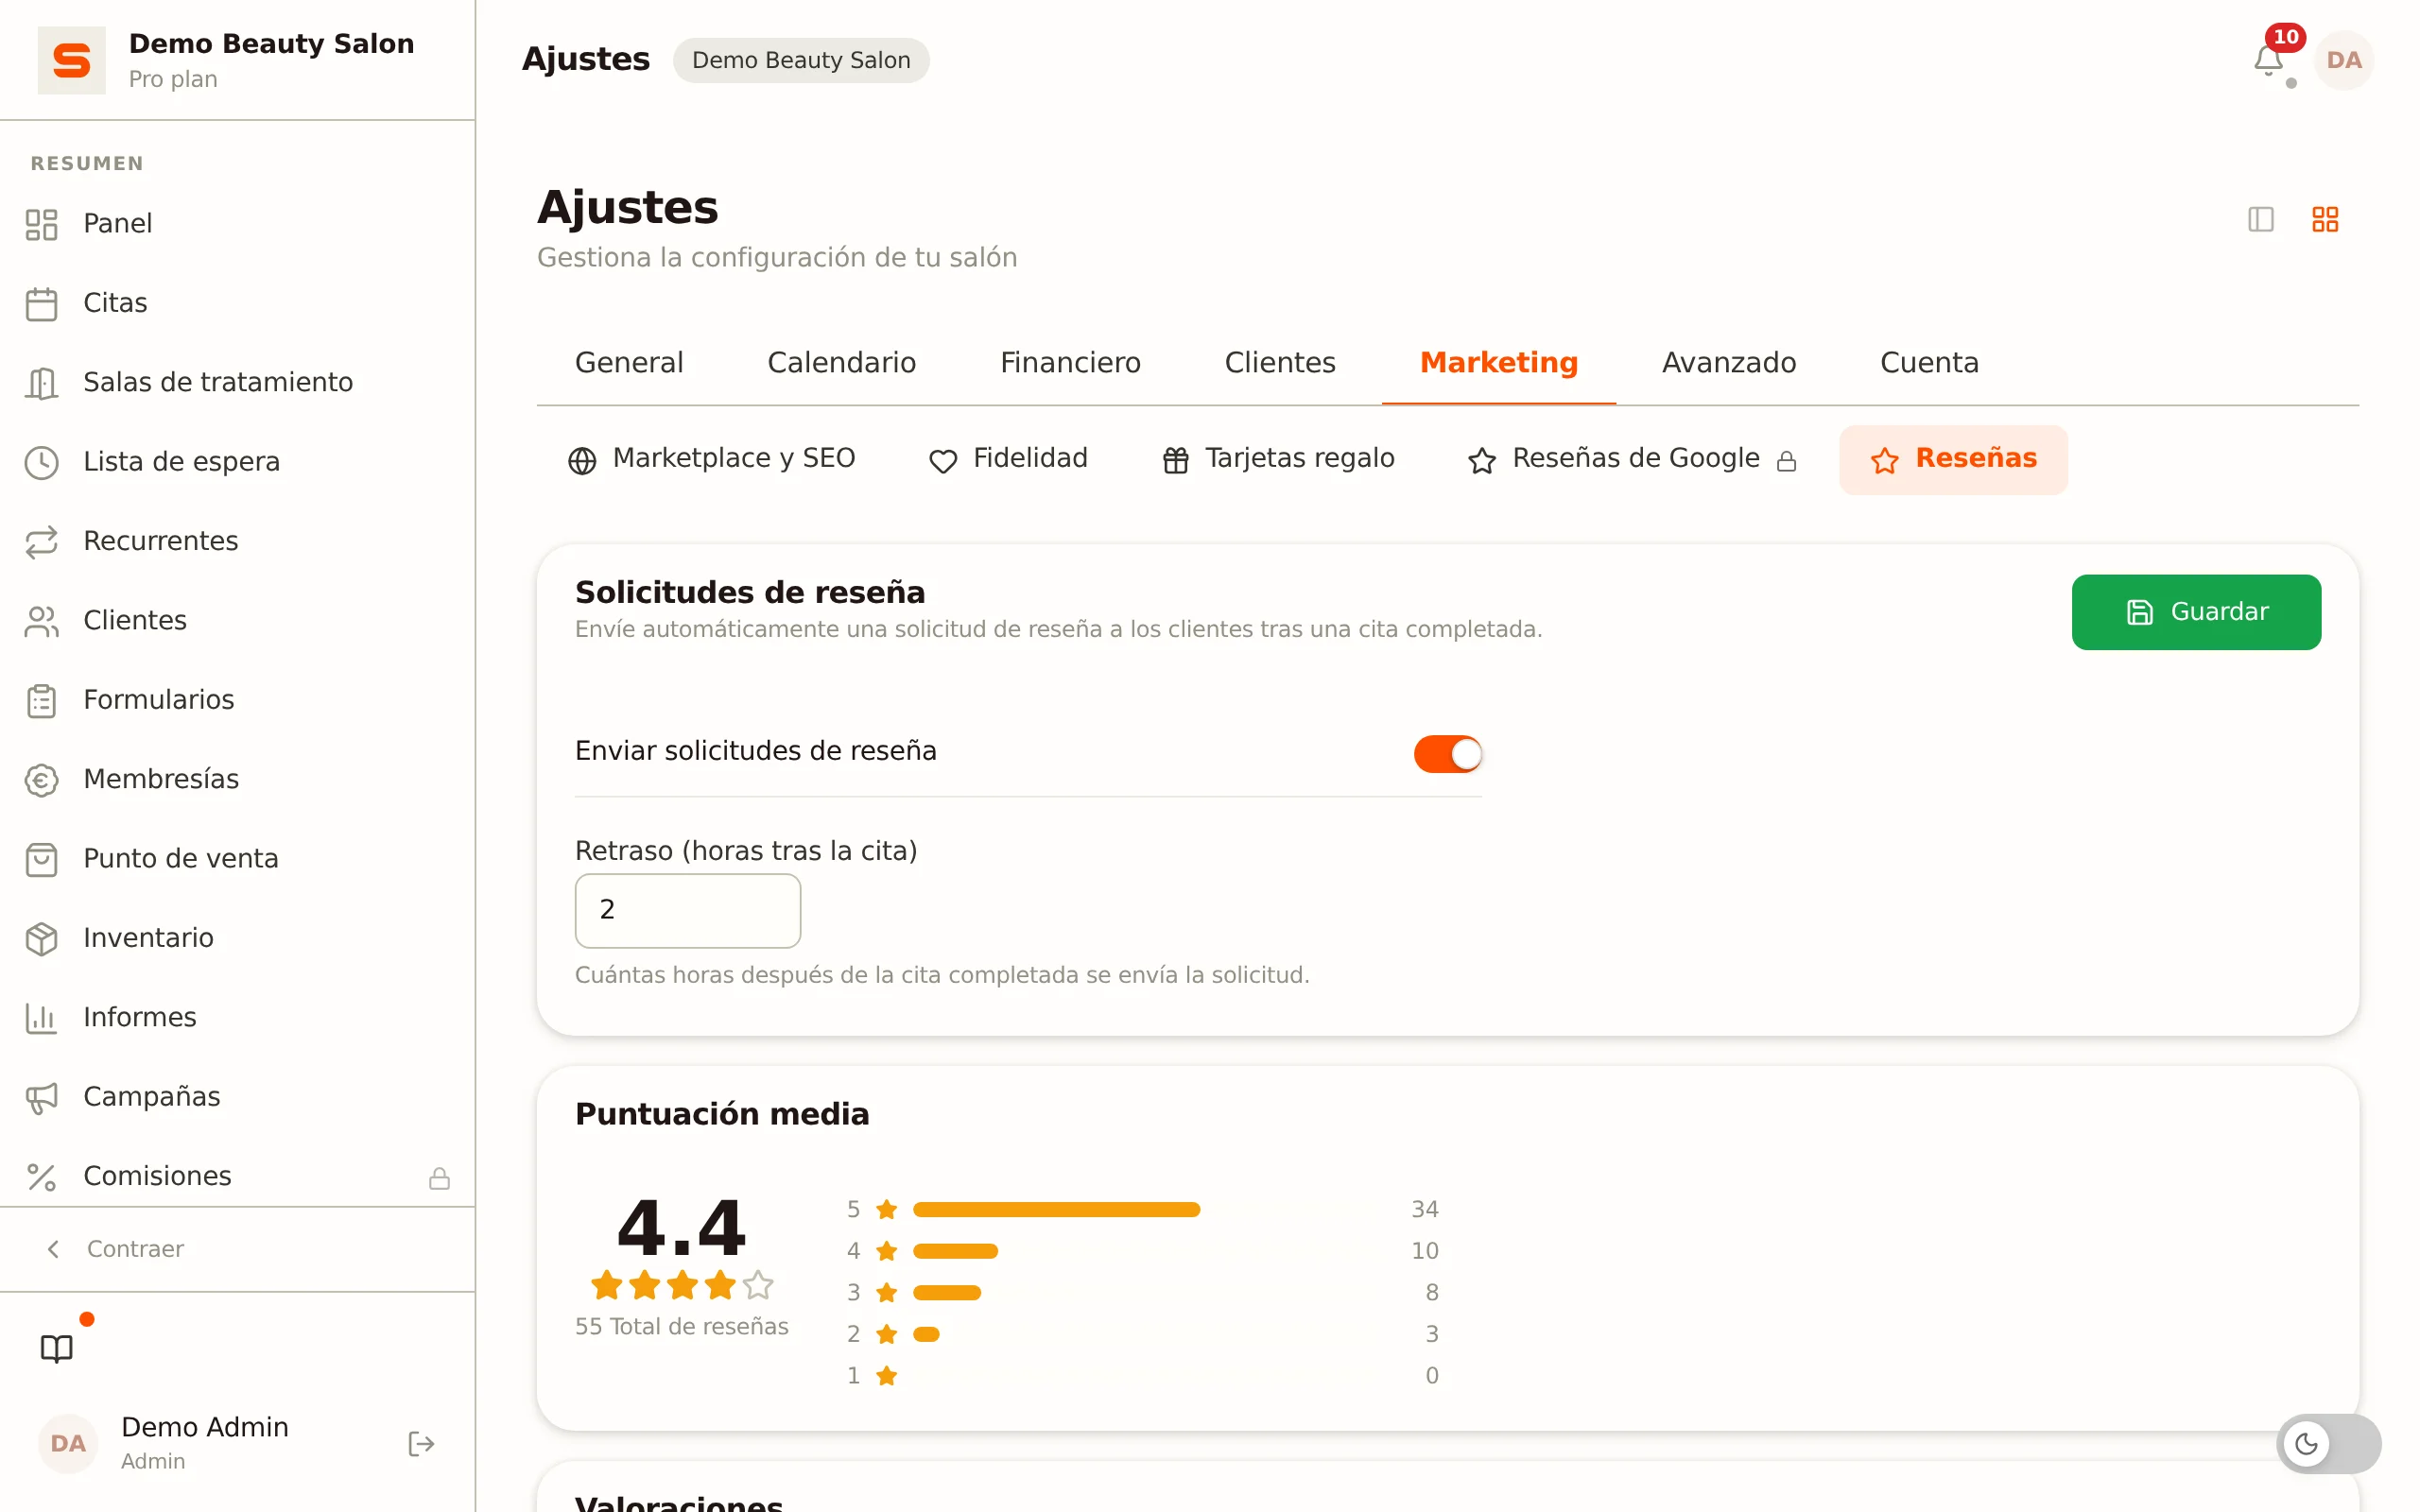
Task: Click the 5-star rating bar
Action: click(x=1056, y=1209)
